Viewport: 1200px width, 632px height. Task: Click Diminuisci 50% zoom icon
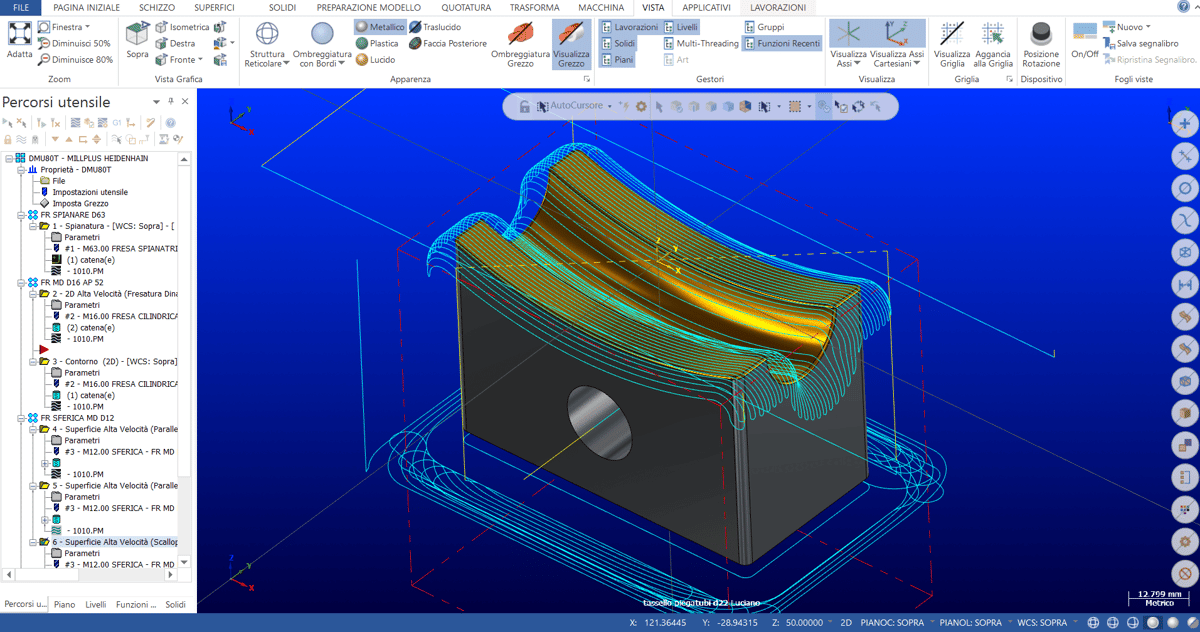[x=45, y=44]
